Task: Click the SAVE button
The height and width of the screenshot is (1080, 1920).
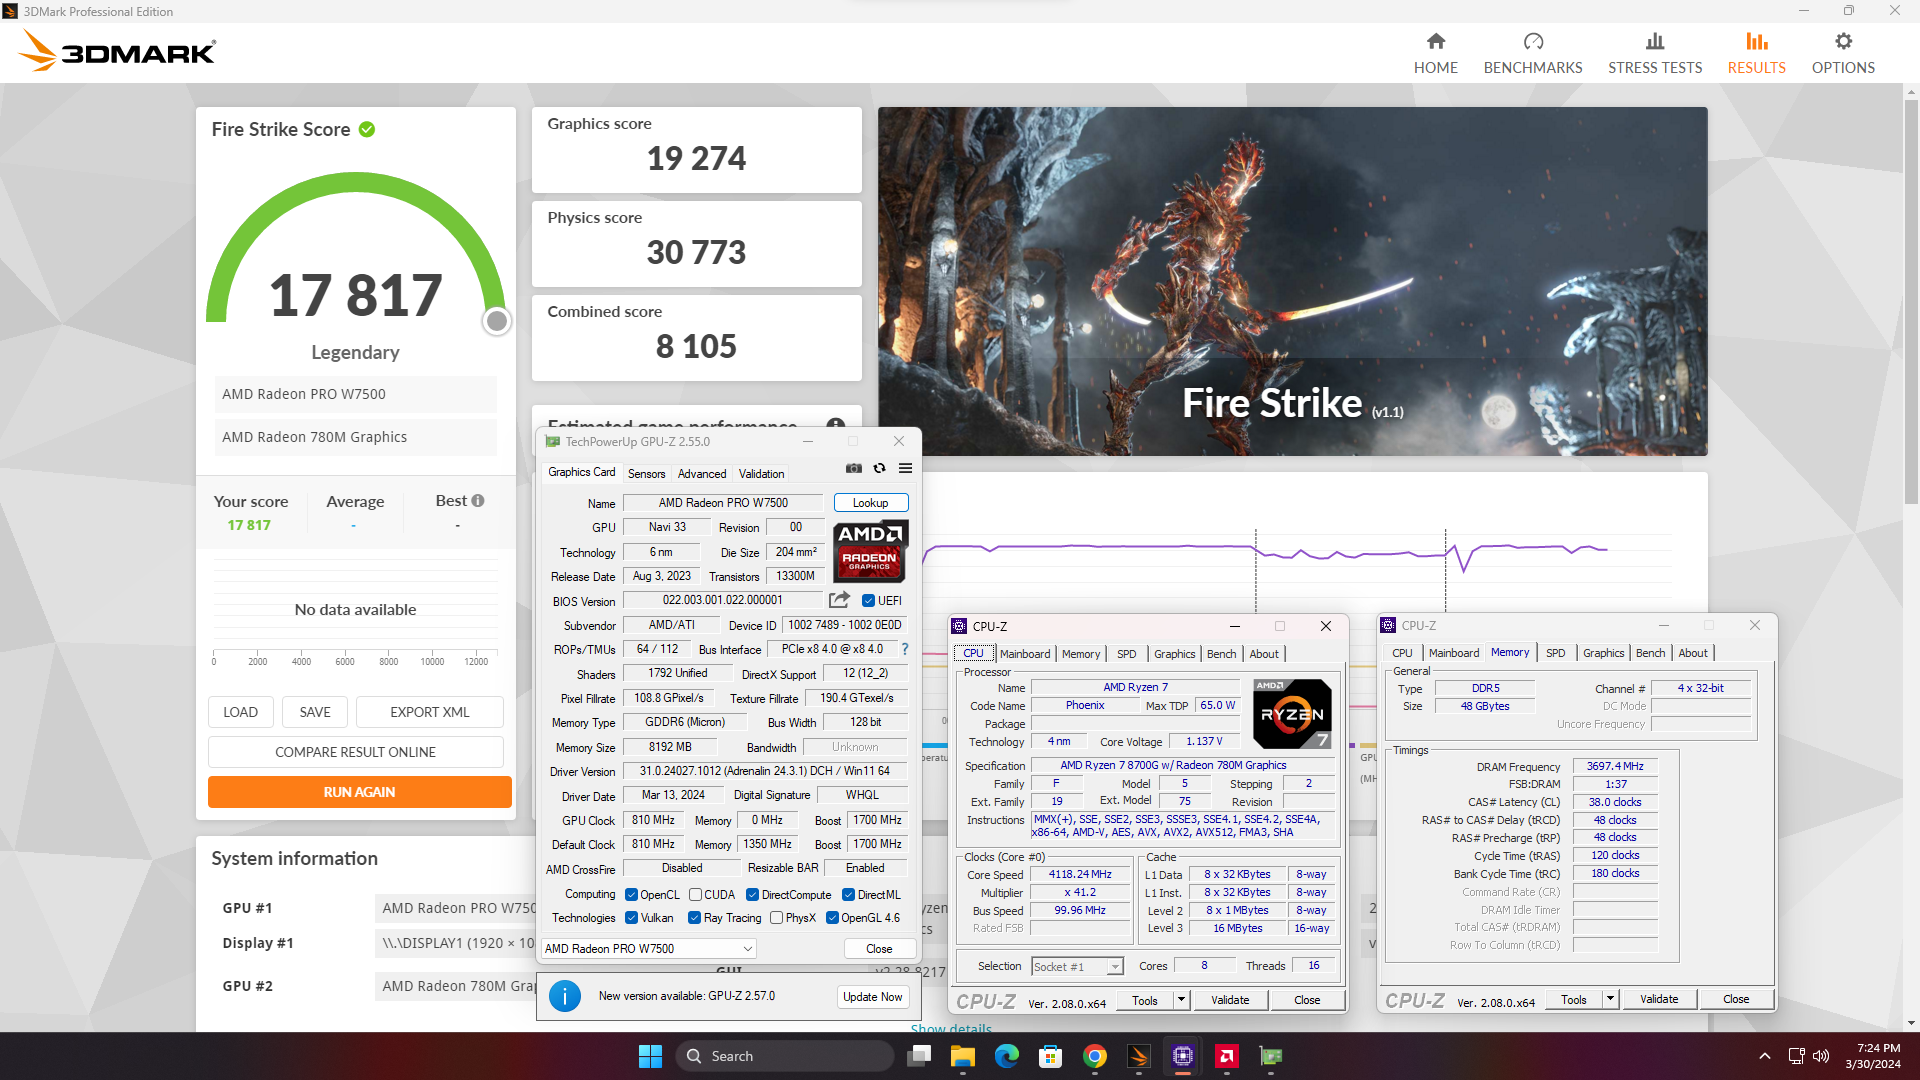Action: [314, 712]
